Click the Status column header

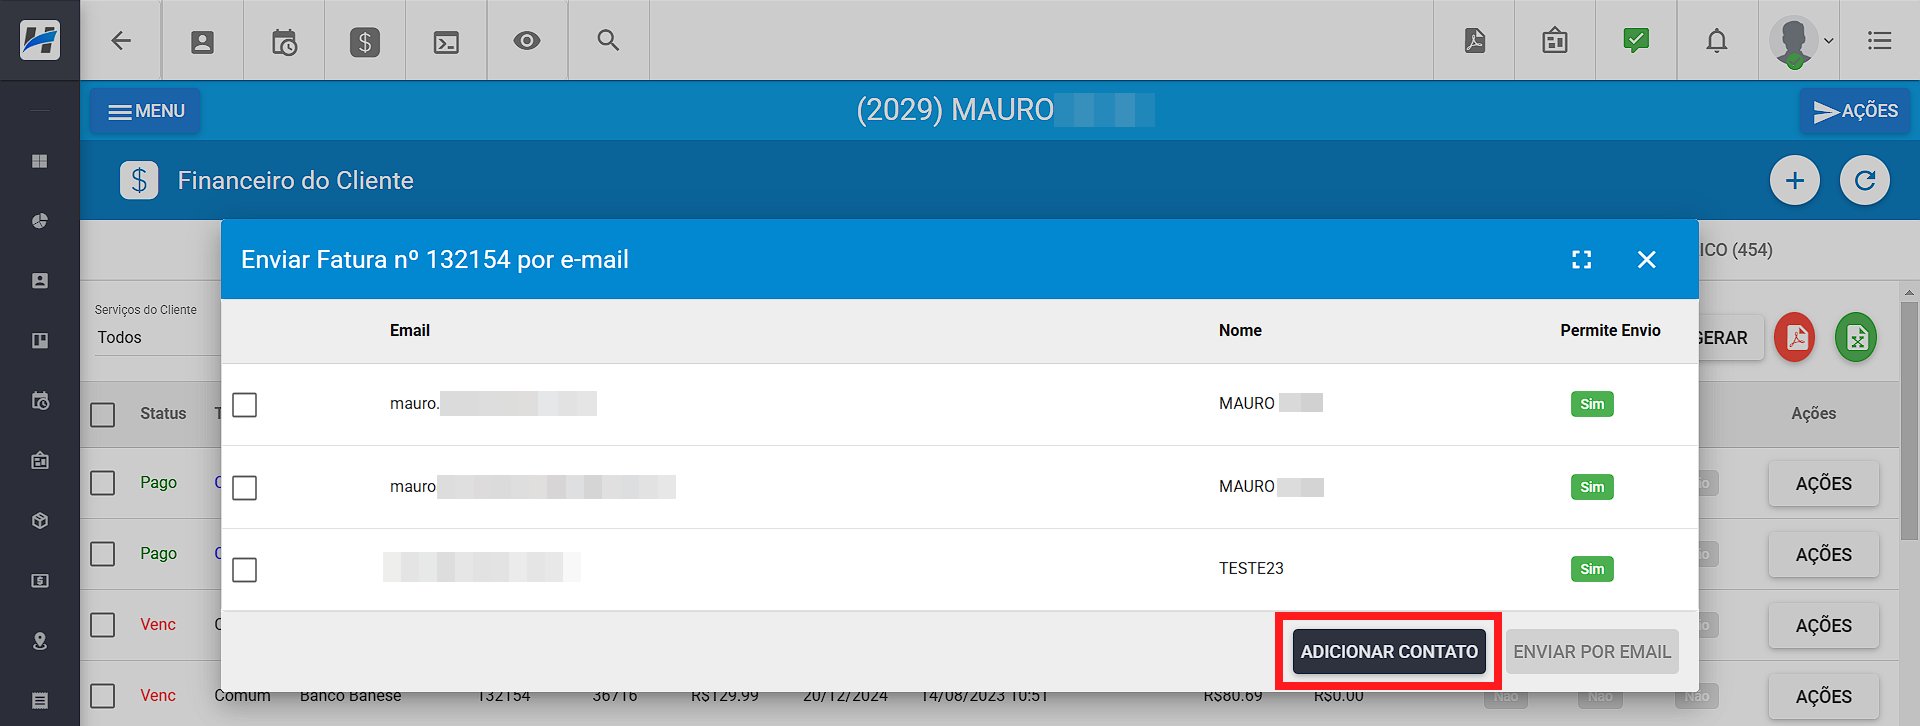coord(163,414)
